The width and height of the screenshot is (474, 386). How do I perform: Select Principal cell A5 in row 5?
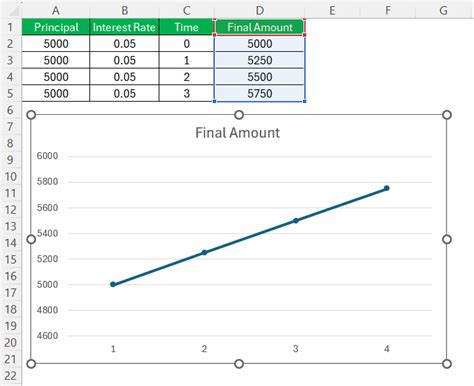click(x=56, y=93)
